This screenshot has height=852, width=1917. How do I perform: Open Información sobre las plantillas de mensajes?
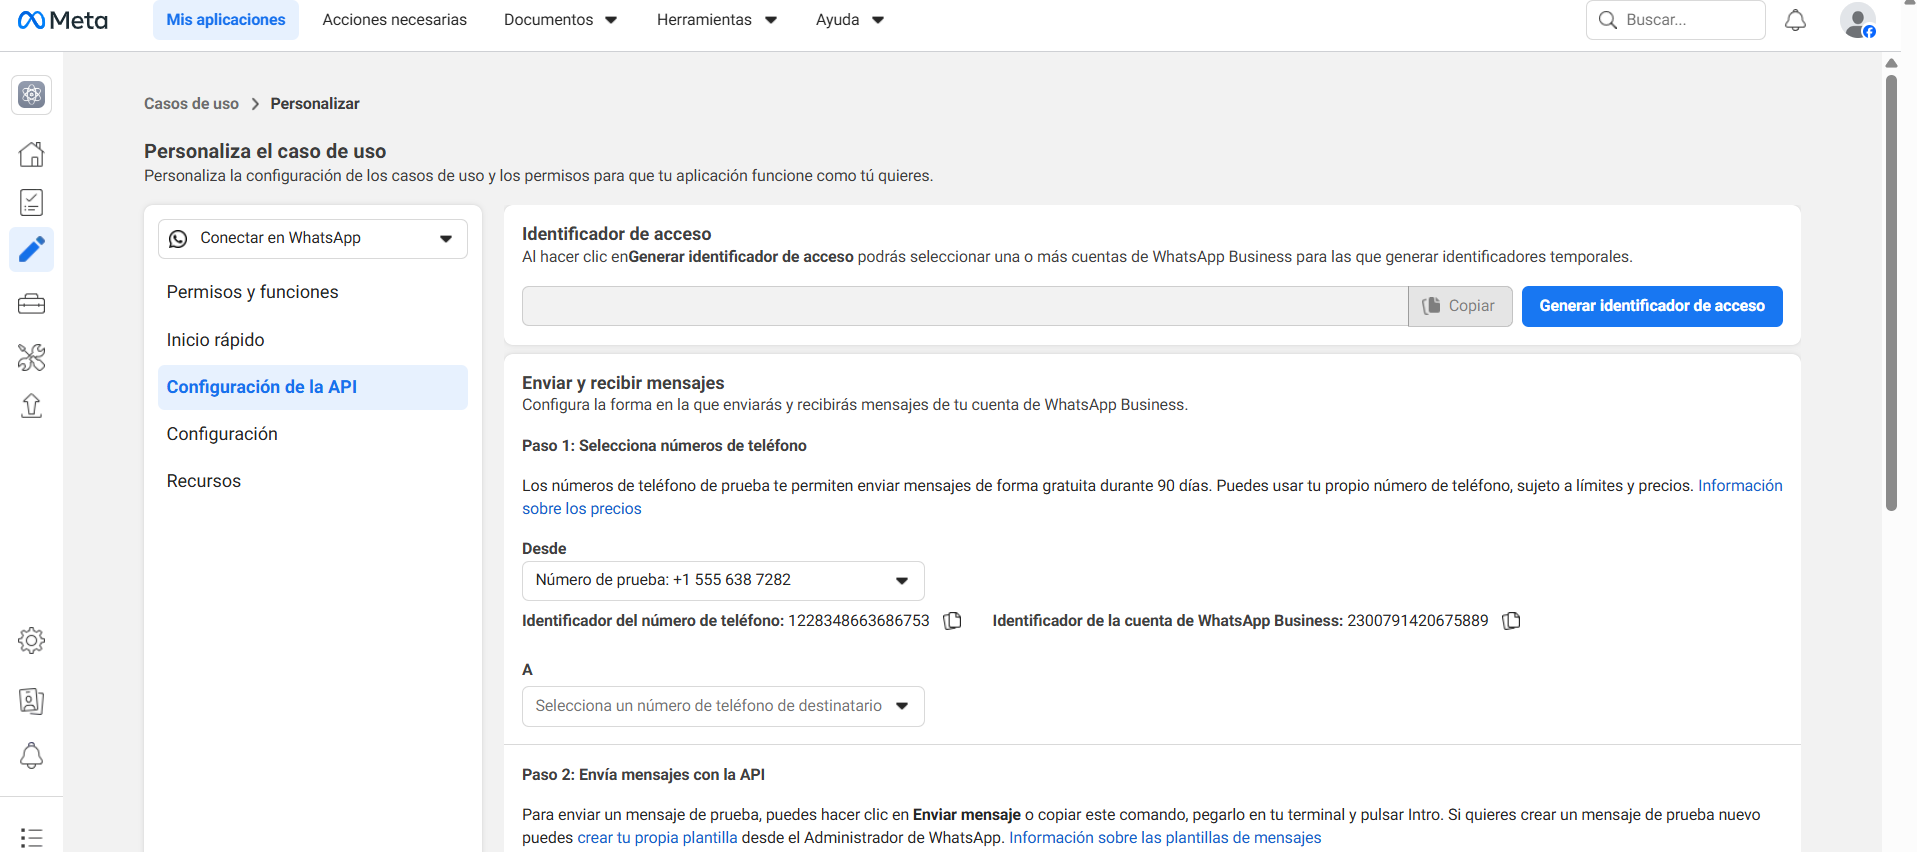(1165, 838)
